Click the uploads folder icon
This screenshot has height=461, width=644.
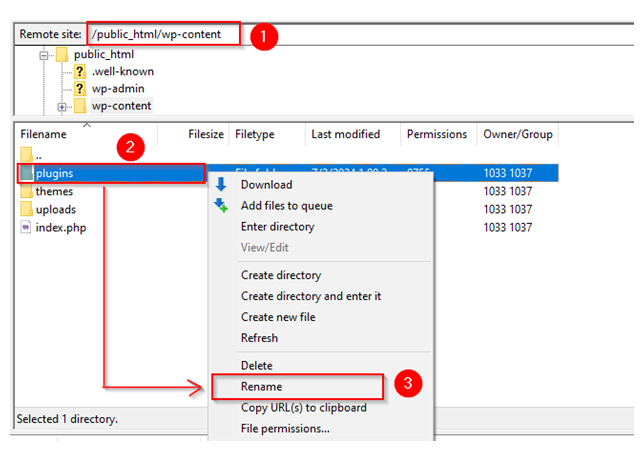[x=26, y=209]
